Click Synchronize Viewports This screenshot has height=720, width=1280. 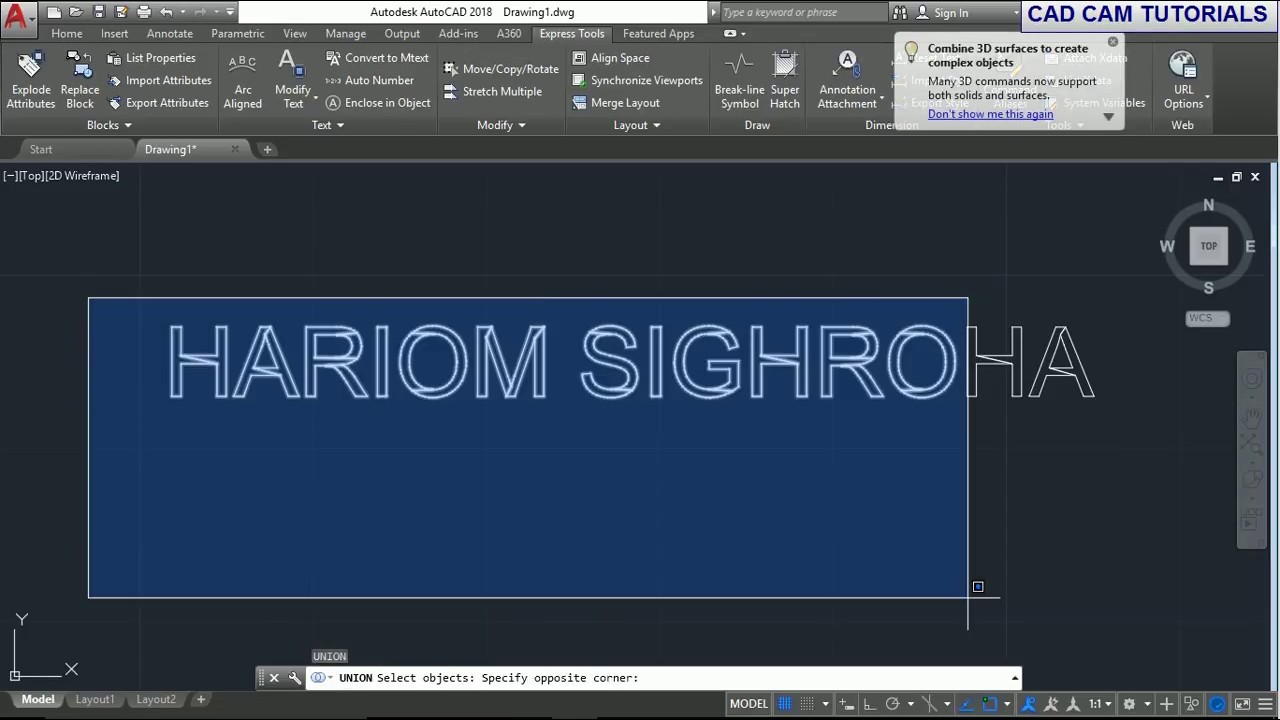637,80
